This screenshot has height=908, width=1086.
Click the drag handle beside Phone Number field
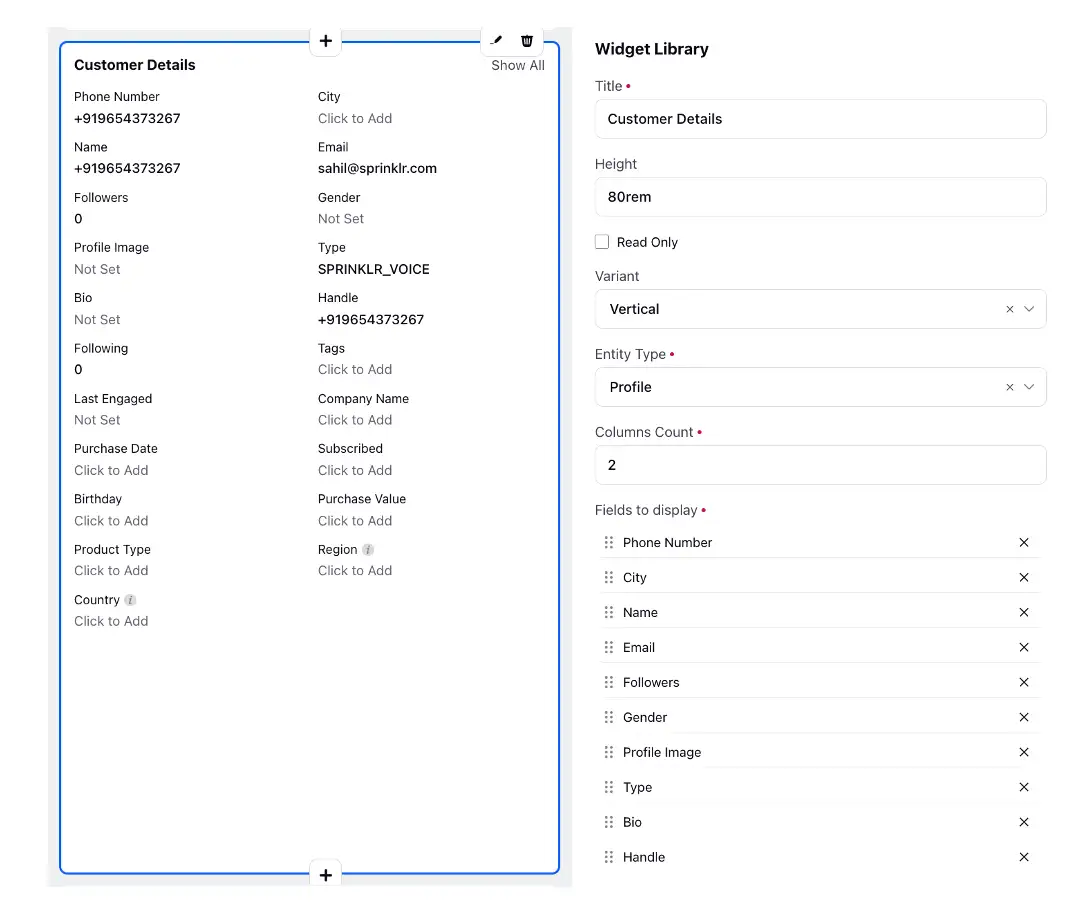pyautogui.click(x=608, y=542)
